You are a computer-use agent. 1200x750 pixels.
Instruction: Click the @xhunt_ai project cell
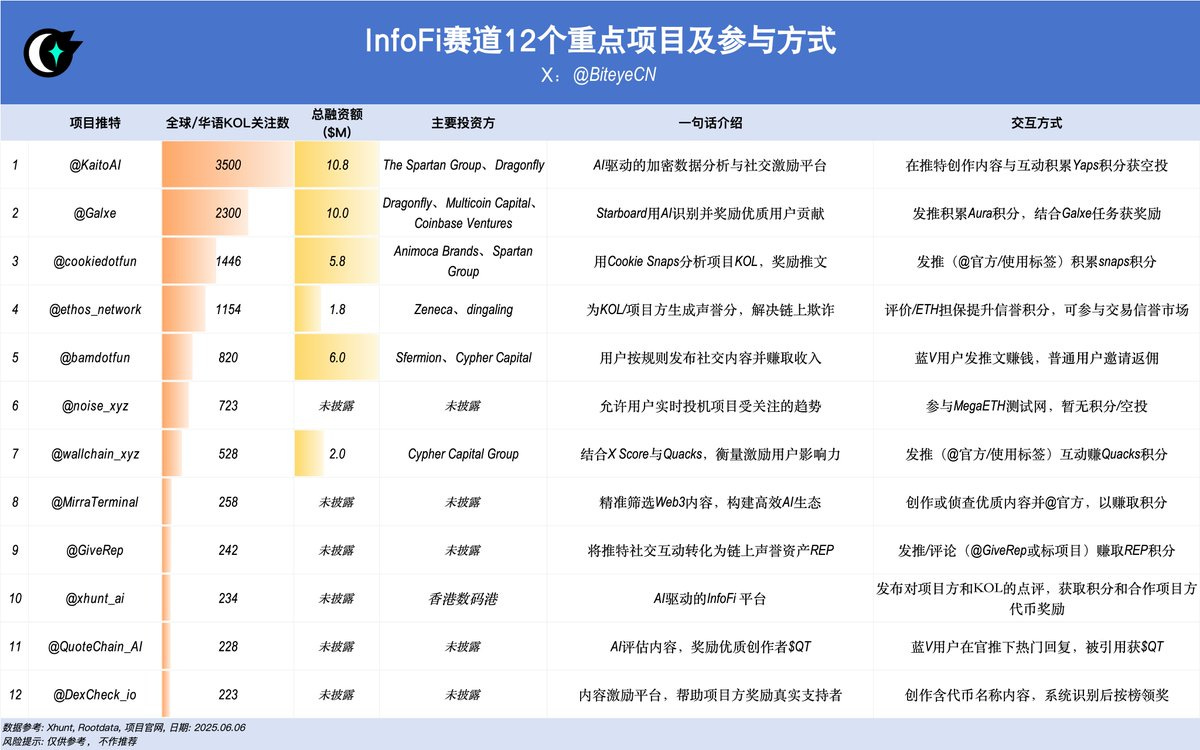(95, 598)
